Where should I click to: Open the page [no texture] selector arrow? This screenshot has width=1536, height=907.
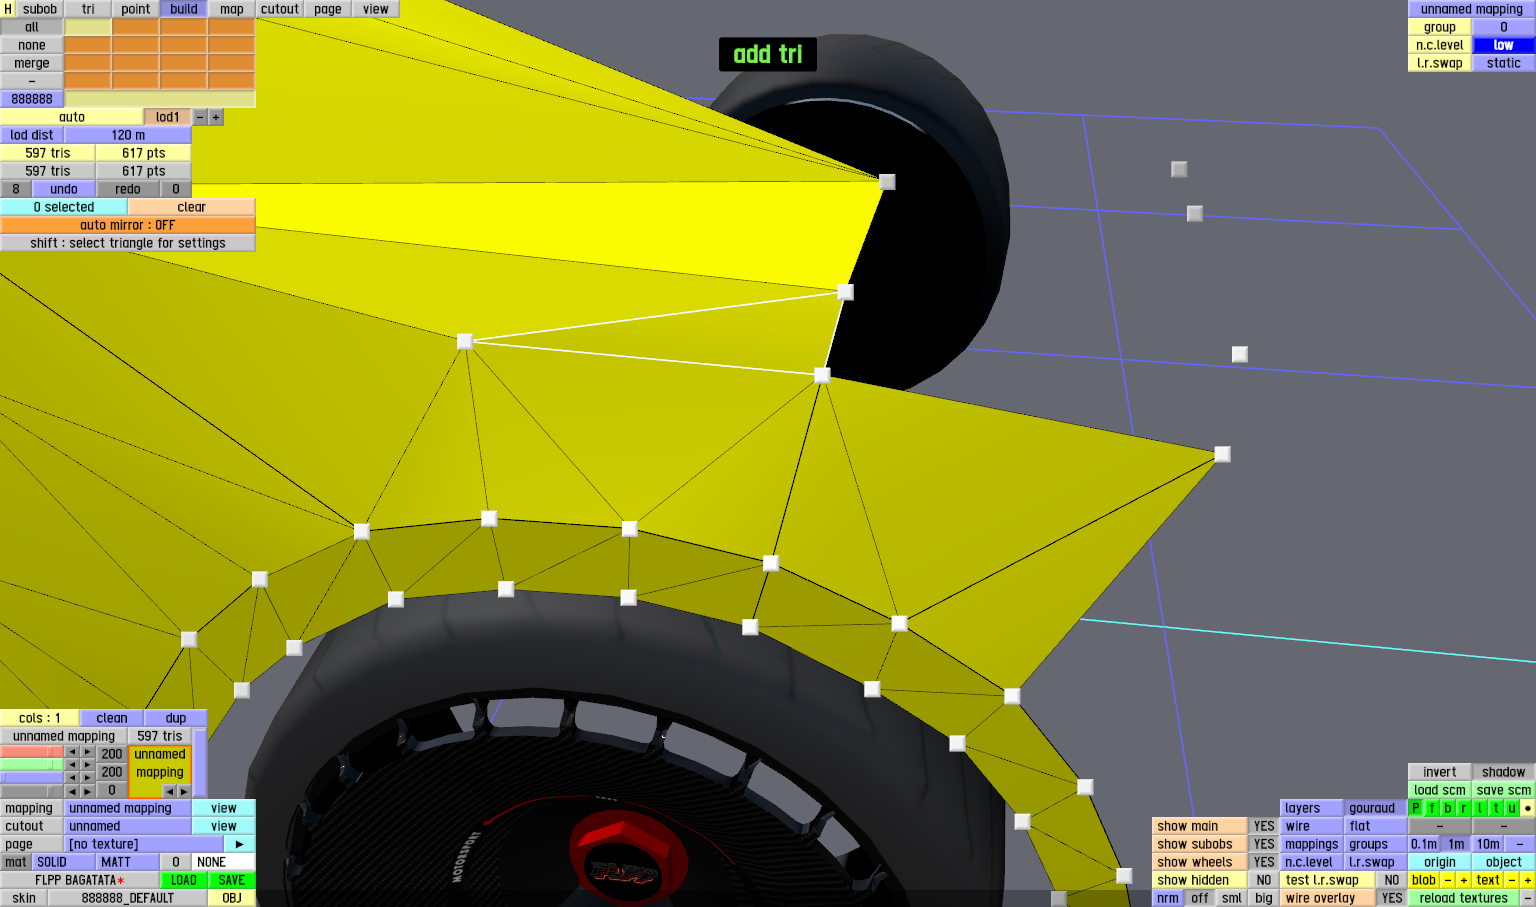(x=240, y=844)
